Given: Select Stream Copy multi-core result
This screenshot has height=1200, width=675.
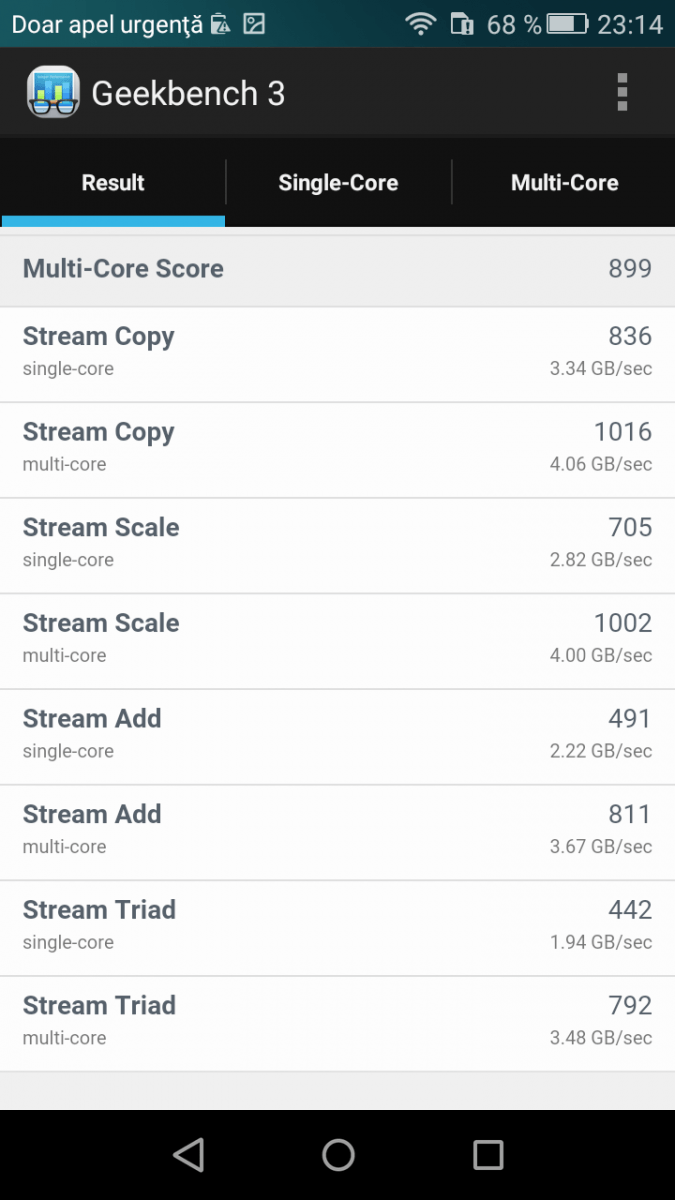Looking at the screenshot, I should [337, 451].
